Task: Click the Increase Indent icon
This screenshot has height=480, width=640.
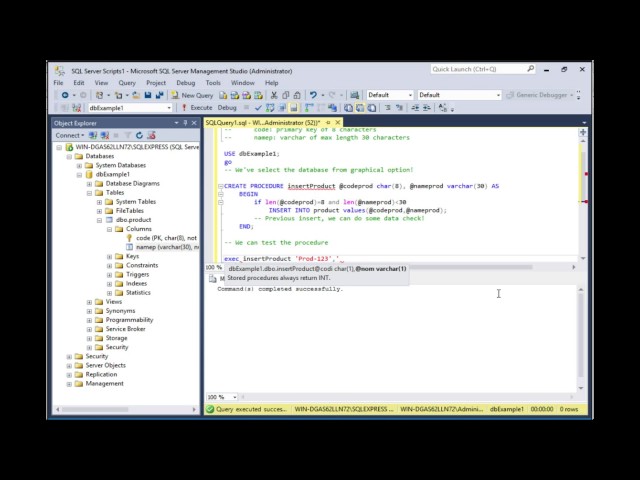Action: tap(427, 108)
